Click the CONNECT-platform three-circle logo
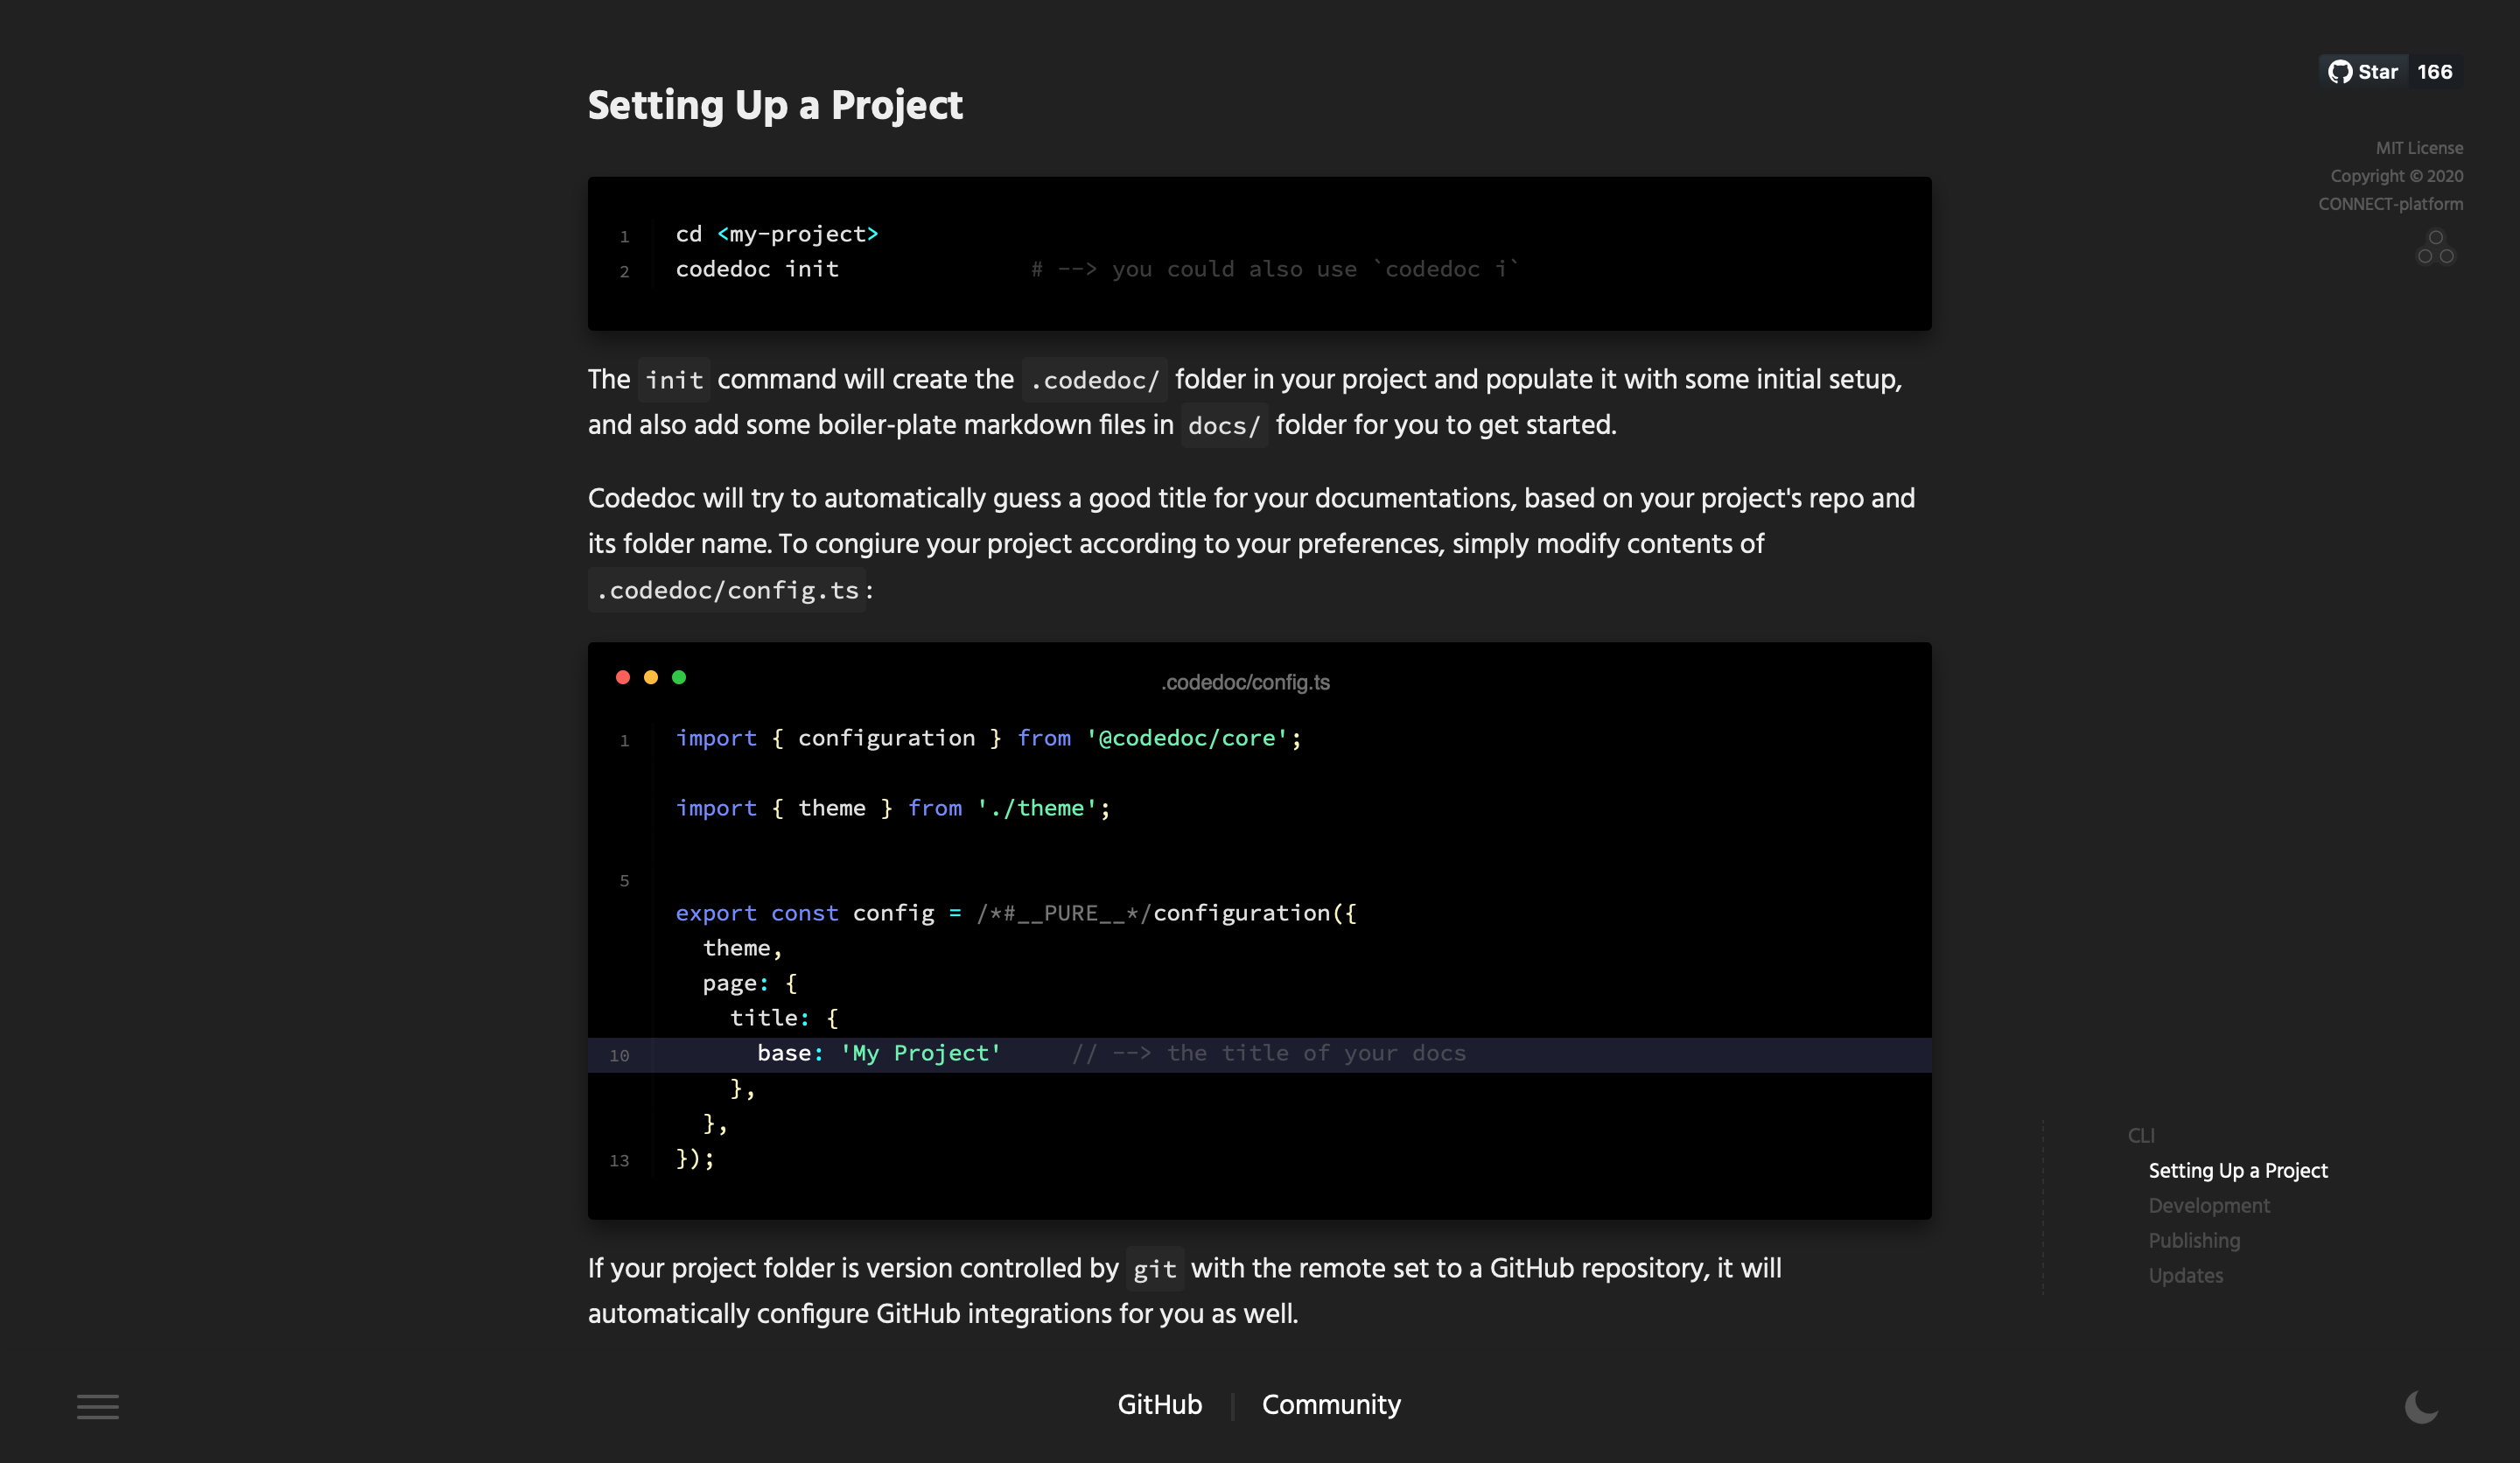2520x1463 pixels. coord(2435,248)
